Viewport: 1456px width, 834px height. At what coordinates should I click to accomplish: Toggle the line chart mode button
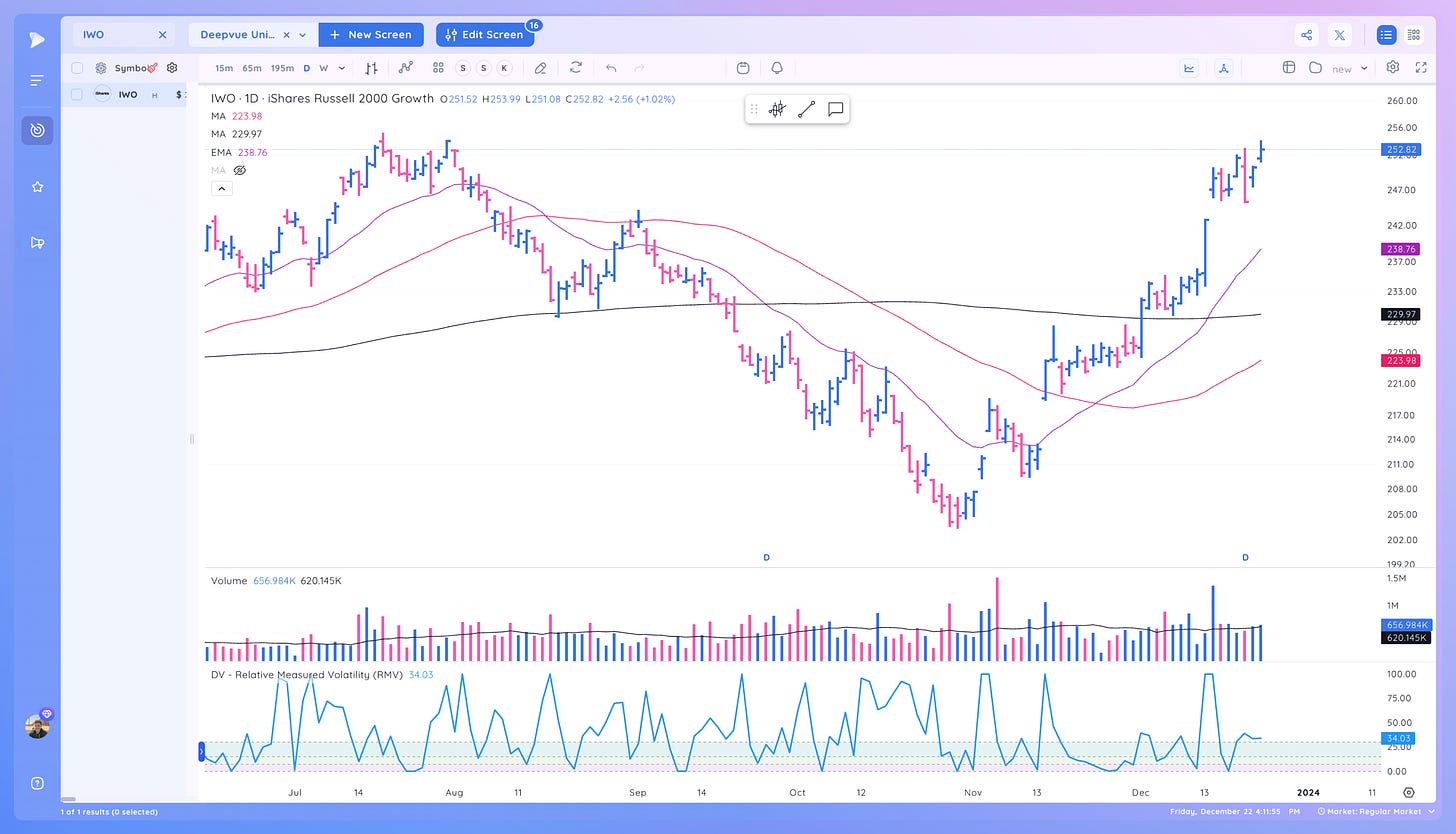coord(1189,68)
